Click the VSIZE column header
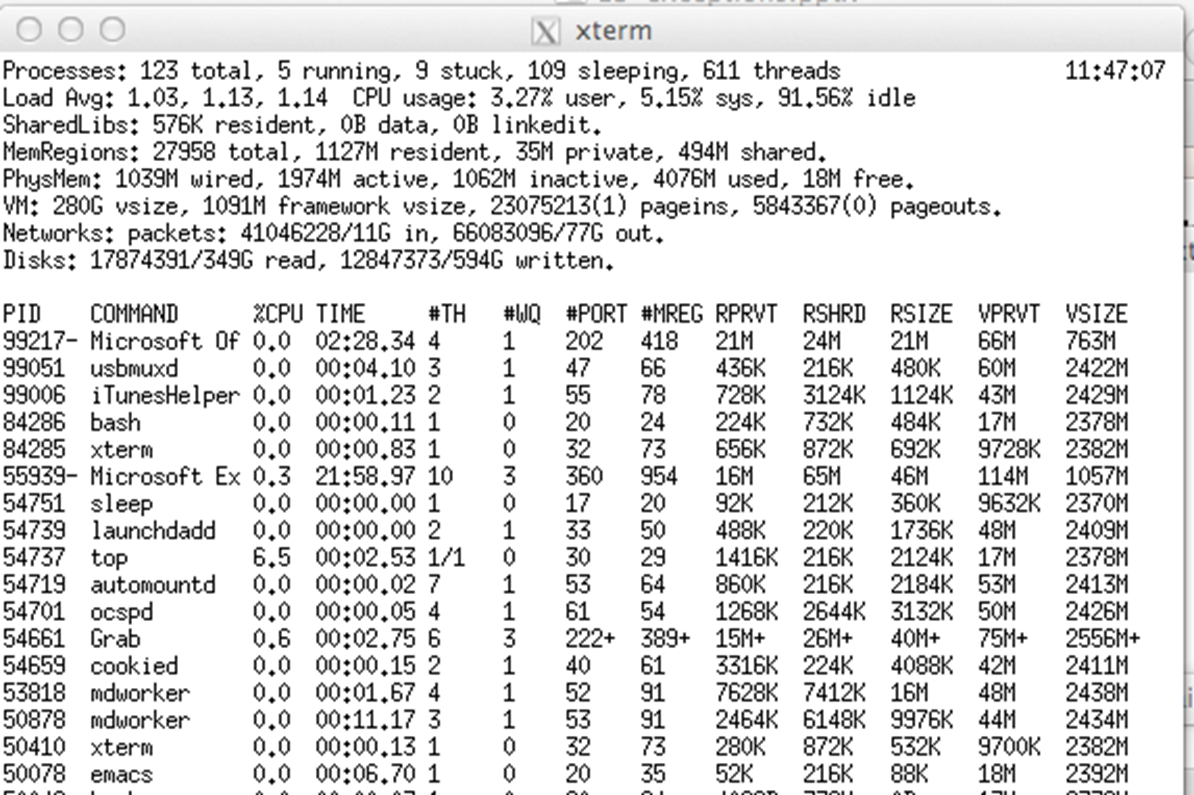 [1096, 314]
